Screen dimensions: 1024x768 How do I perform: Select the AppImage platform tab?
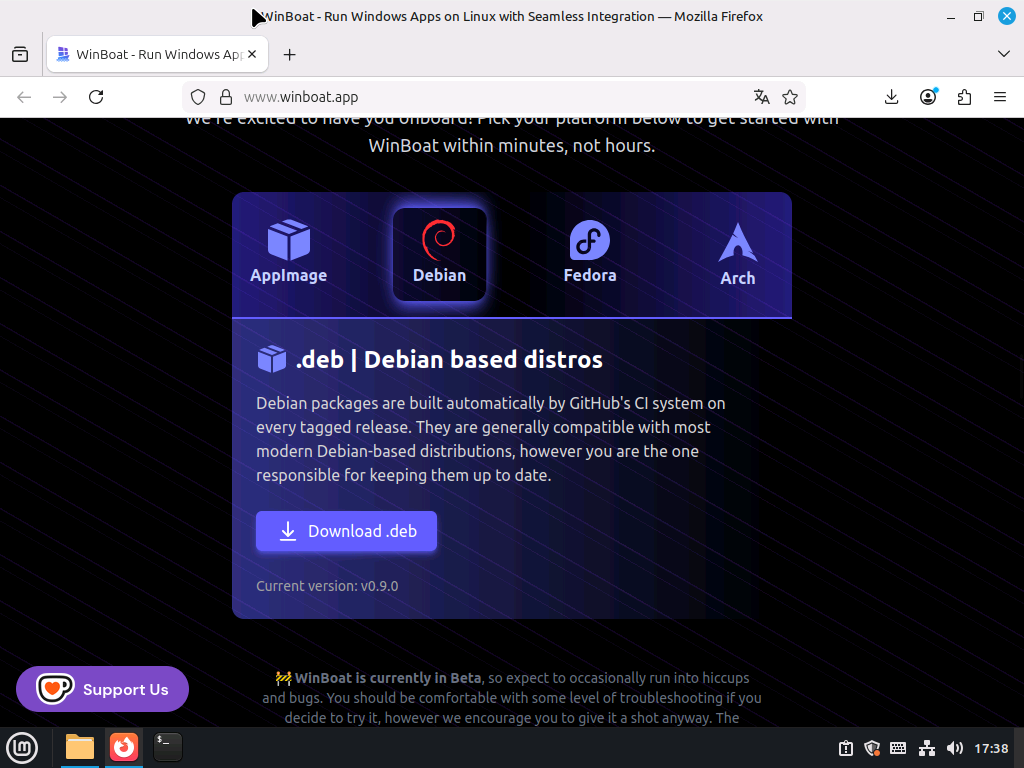289,253
